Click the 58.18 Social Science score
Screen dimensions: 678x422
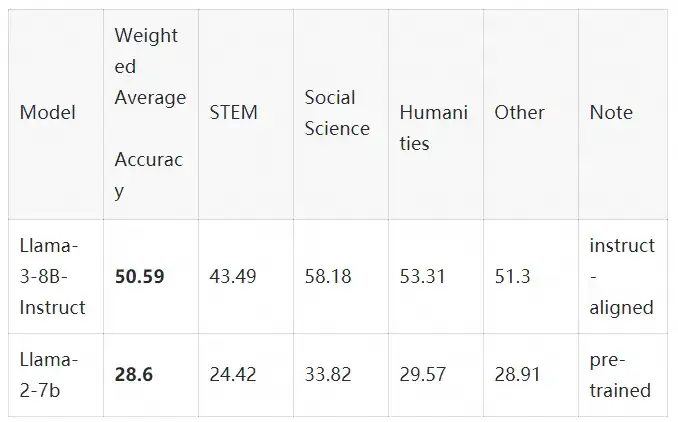(x=328, y=277)
